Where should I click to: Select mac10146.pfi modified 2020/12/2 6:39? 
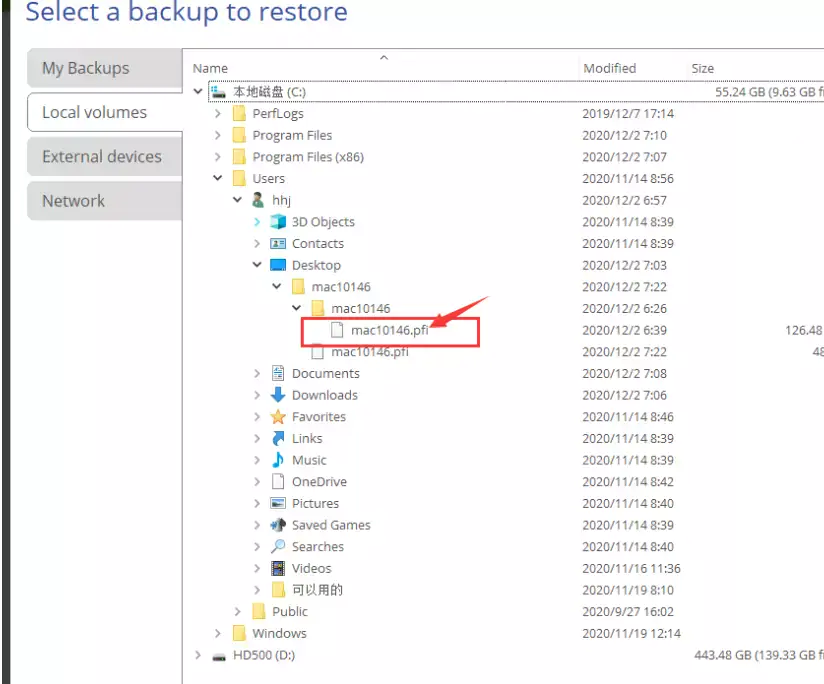click(x=389, y=330)
